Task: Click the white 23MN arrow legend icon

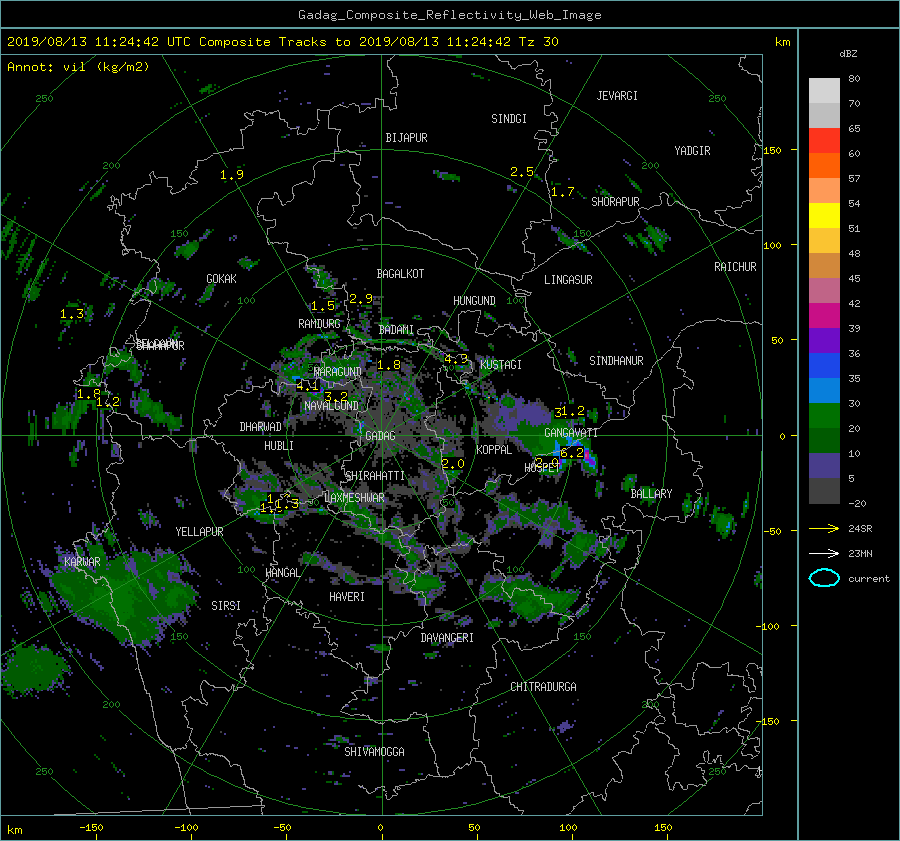Action: point(824,553)
